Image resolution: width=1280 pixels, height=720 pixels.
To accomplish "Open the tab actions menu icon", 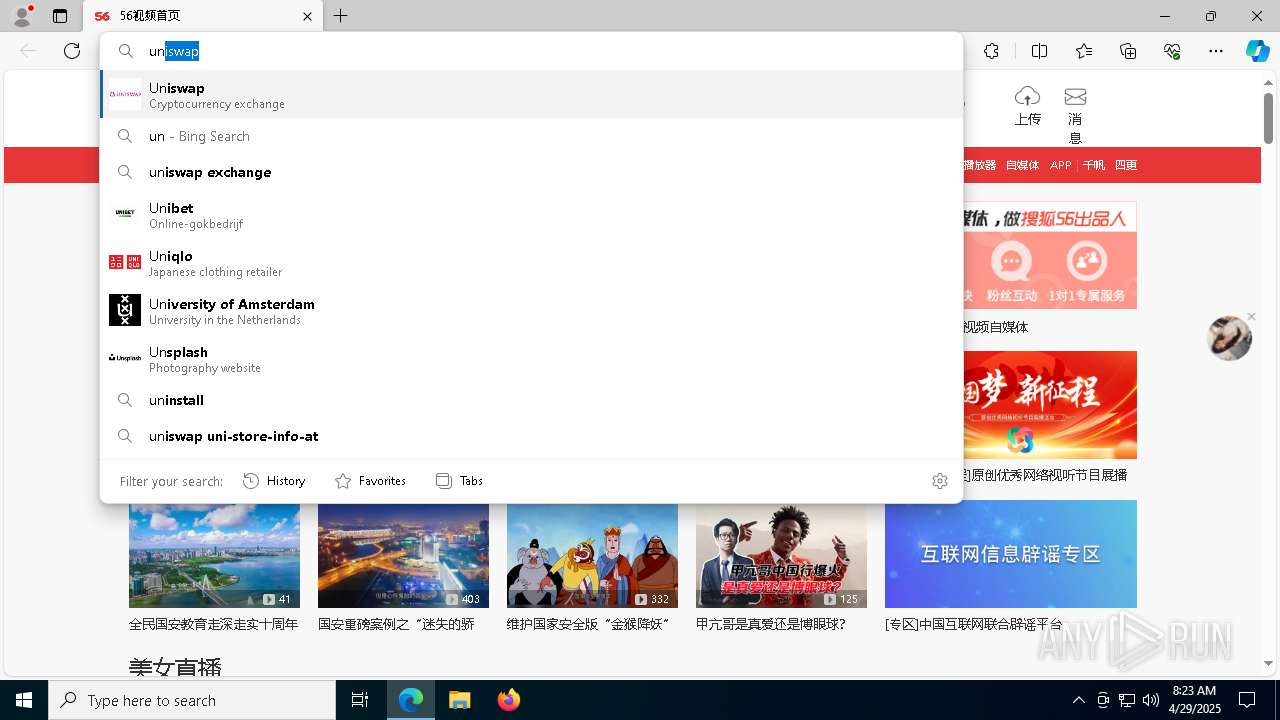I will [x=60, y=16].
